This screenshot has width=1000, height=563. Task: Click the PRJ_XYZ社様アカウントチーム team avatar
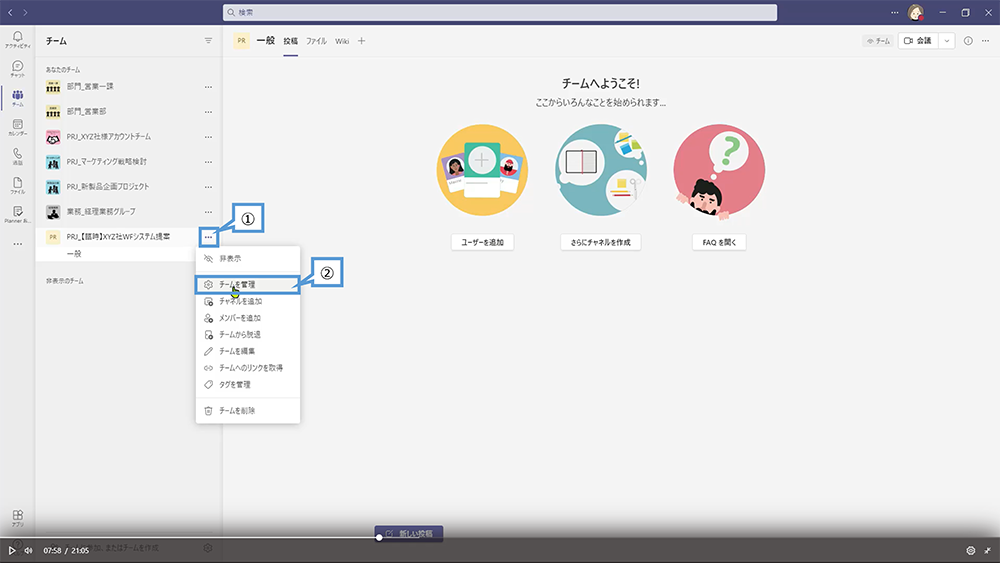point(53,136)
